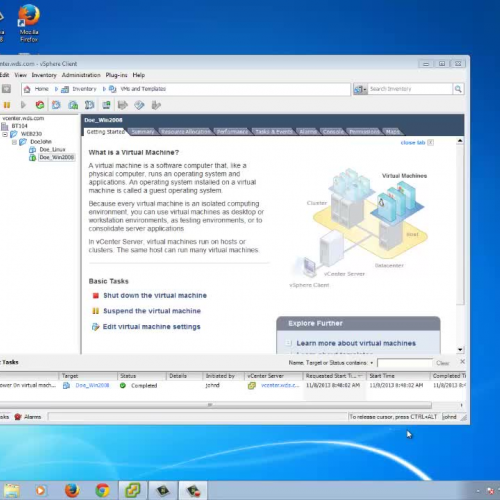Click the BT104 datacenter icon in tree
This screenshot has height=500, width=500.
click(x=5, y=126)
